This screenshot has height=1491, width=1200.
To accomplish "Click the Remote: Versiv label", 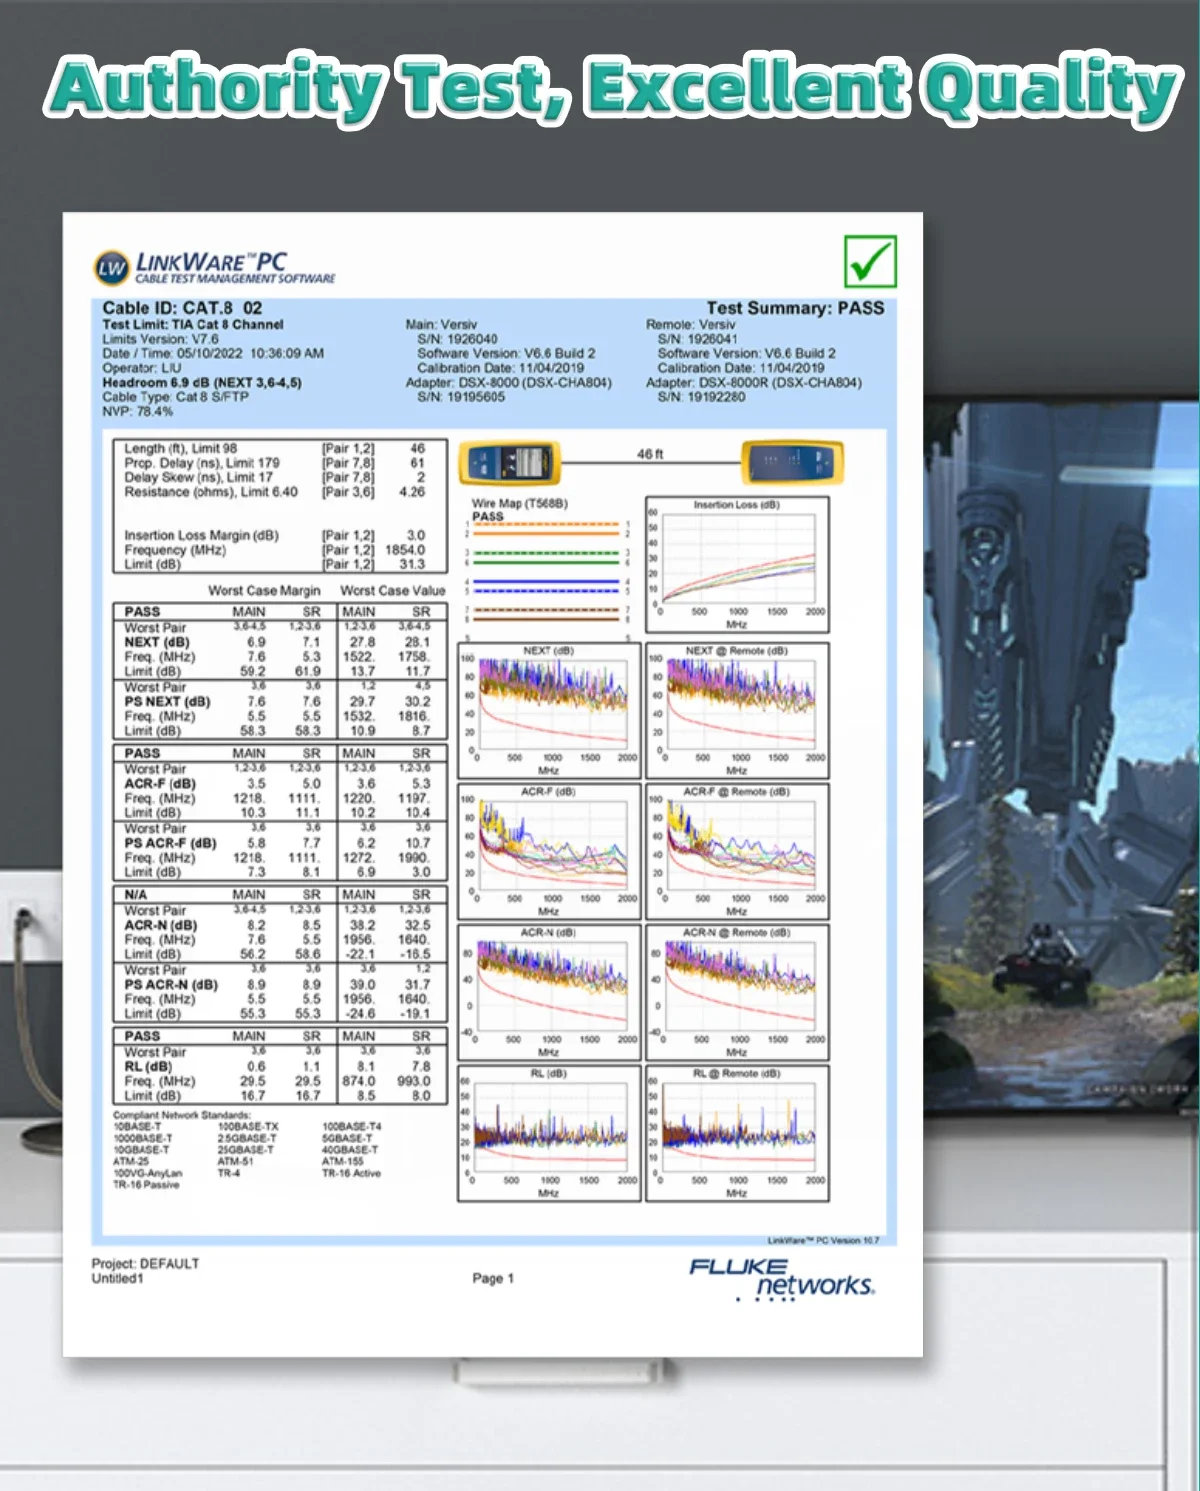I will (690, 324).
